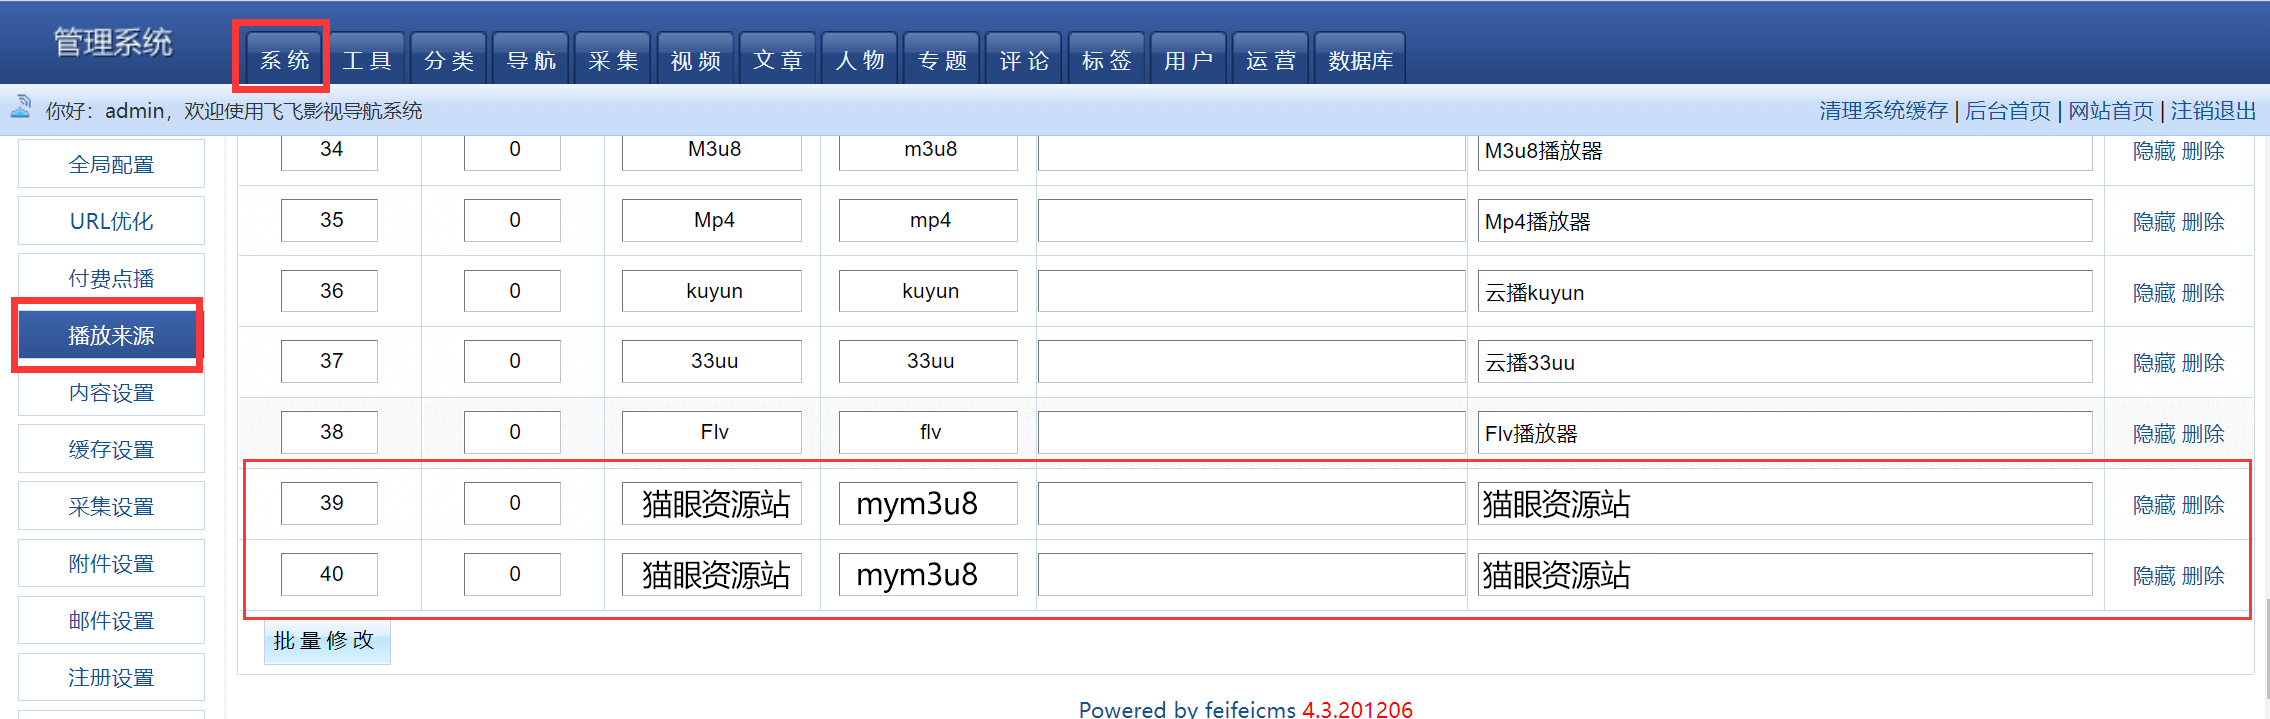Click the sort order field for ID 37
The height and width of the screenshot is (719, 2270).
click(513, 361)
